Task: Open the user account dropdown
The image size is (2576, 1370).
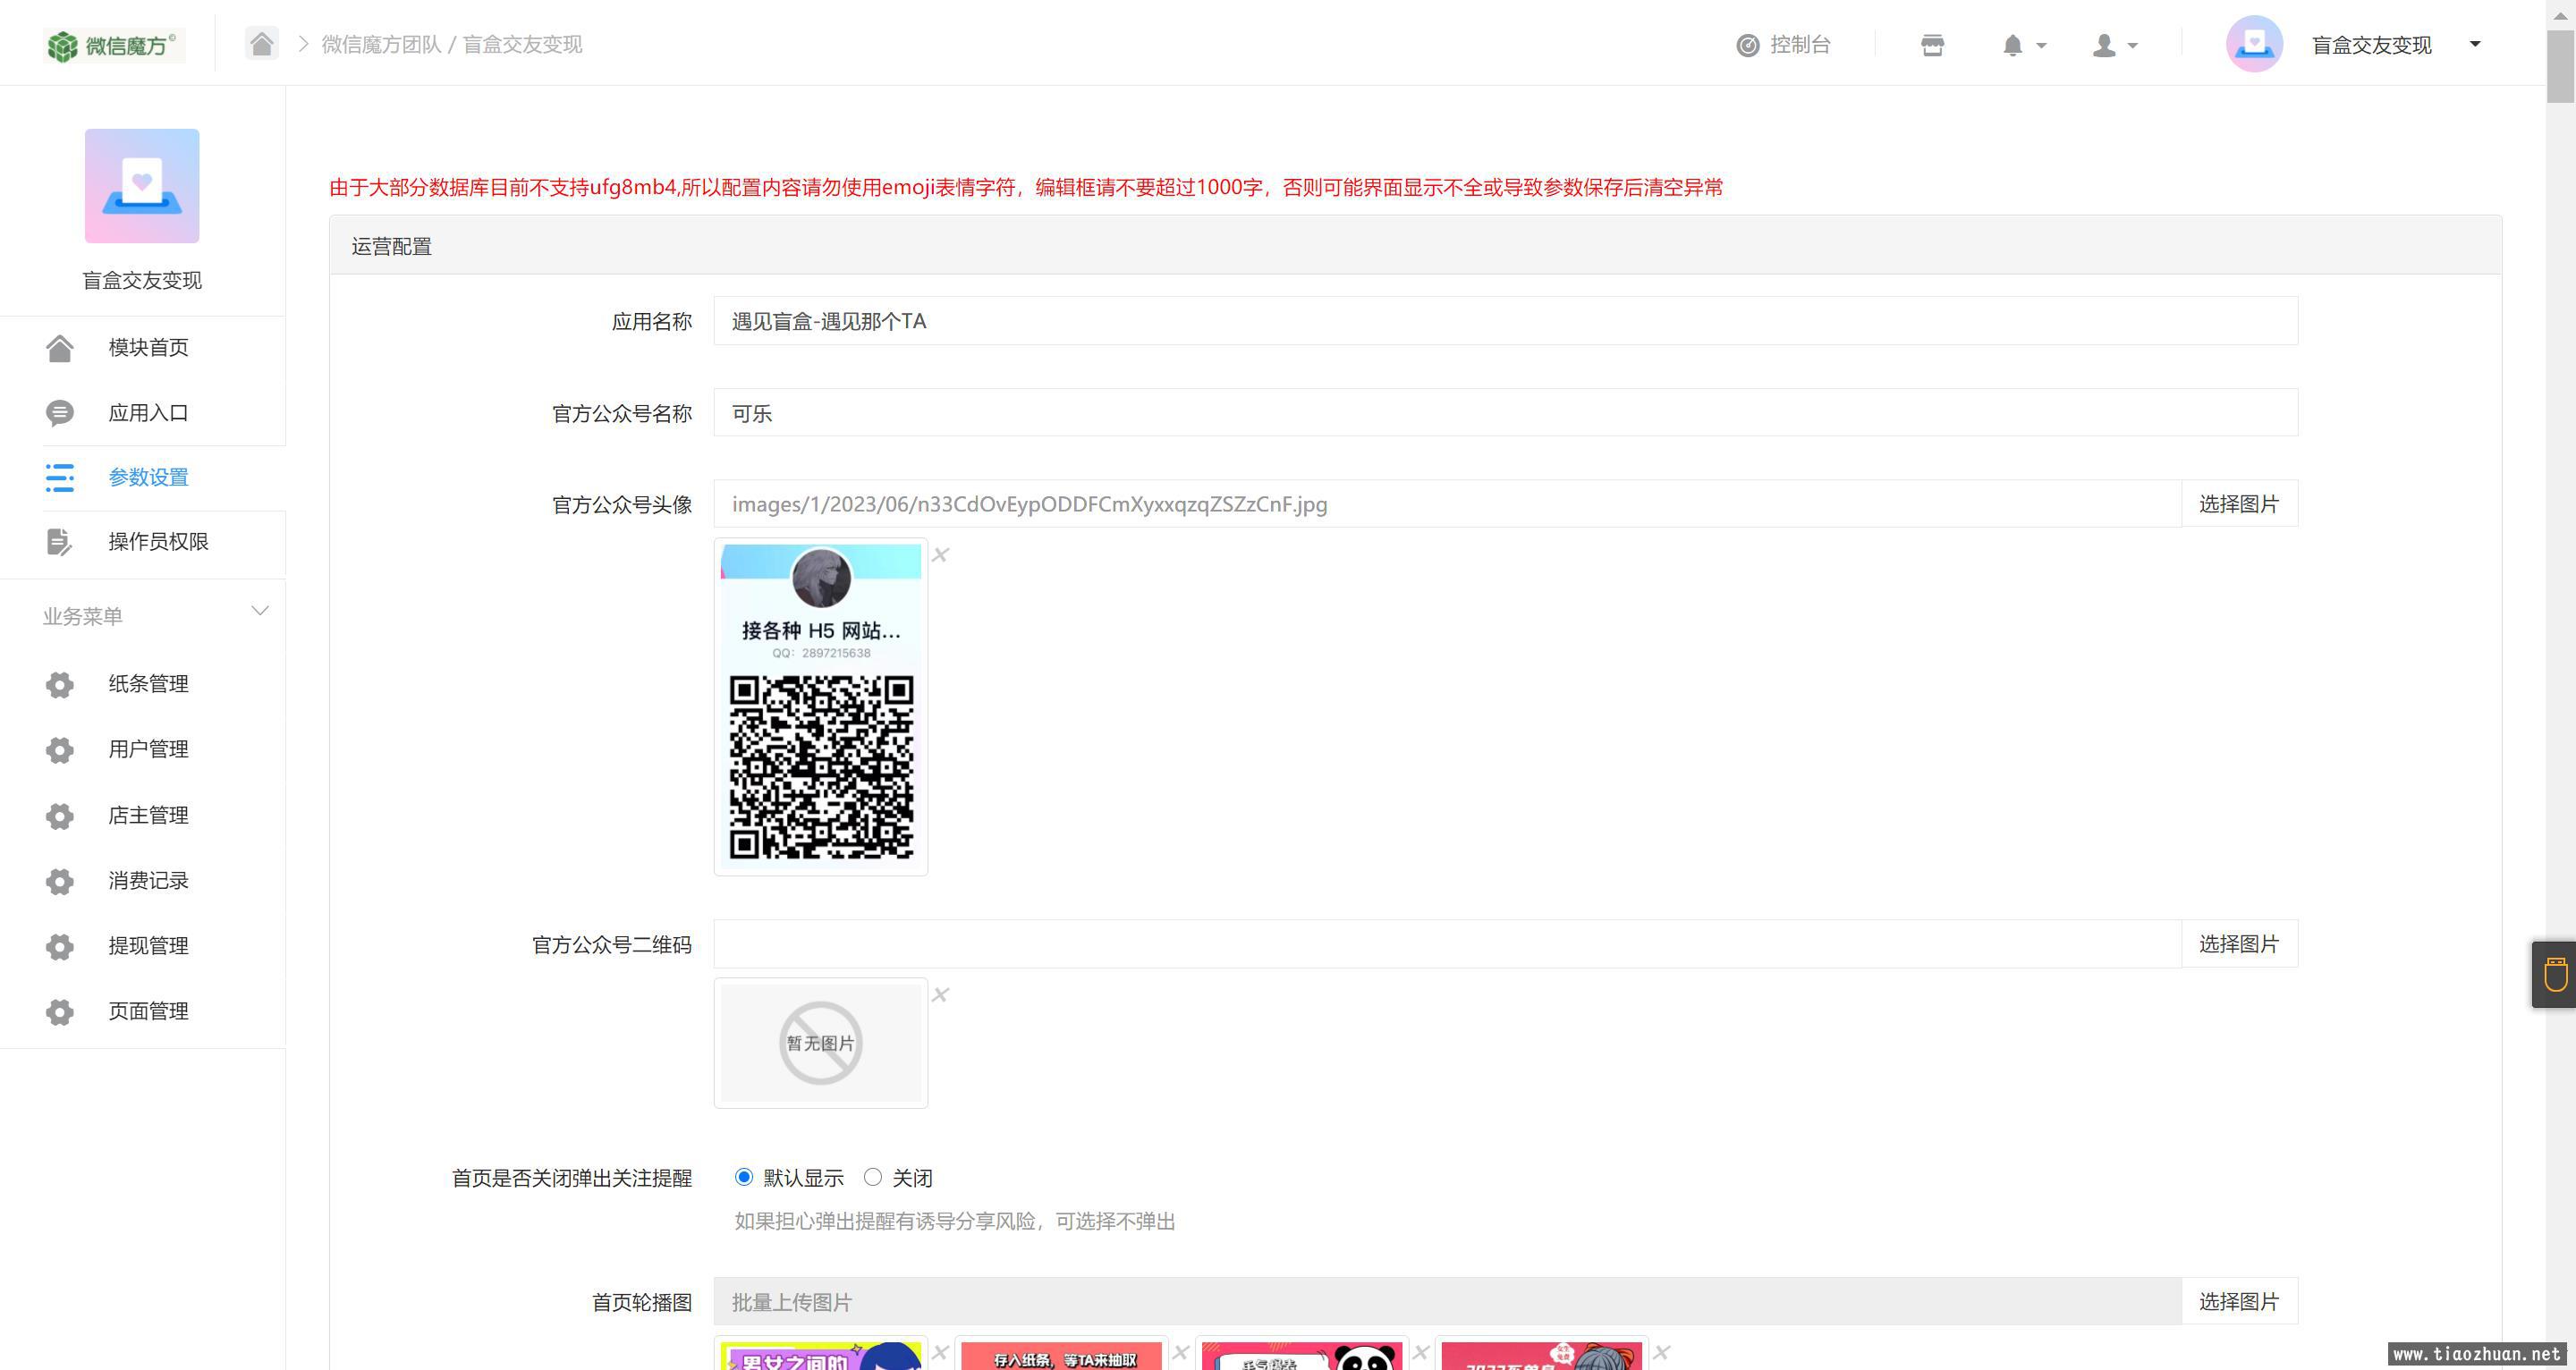Action: coord(2114,45)
